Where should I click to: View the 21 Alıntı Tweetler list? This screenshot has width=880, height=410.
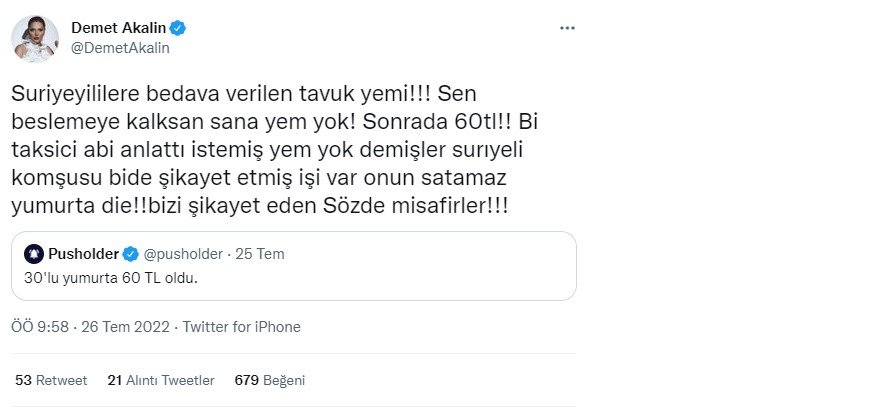160,380
